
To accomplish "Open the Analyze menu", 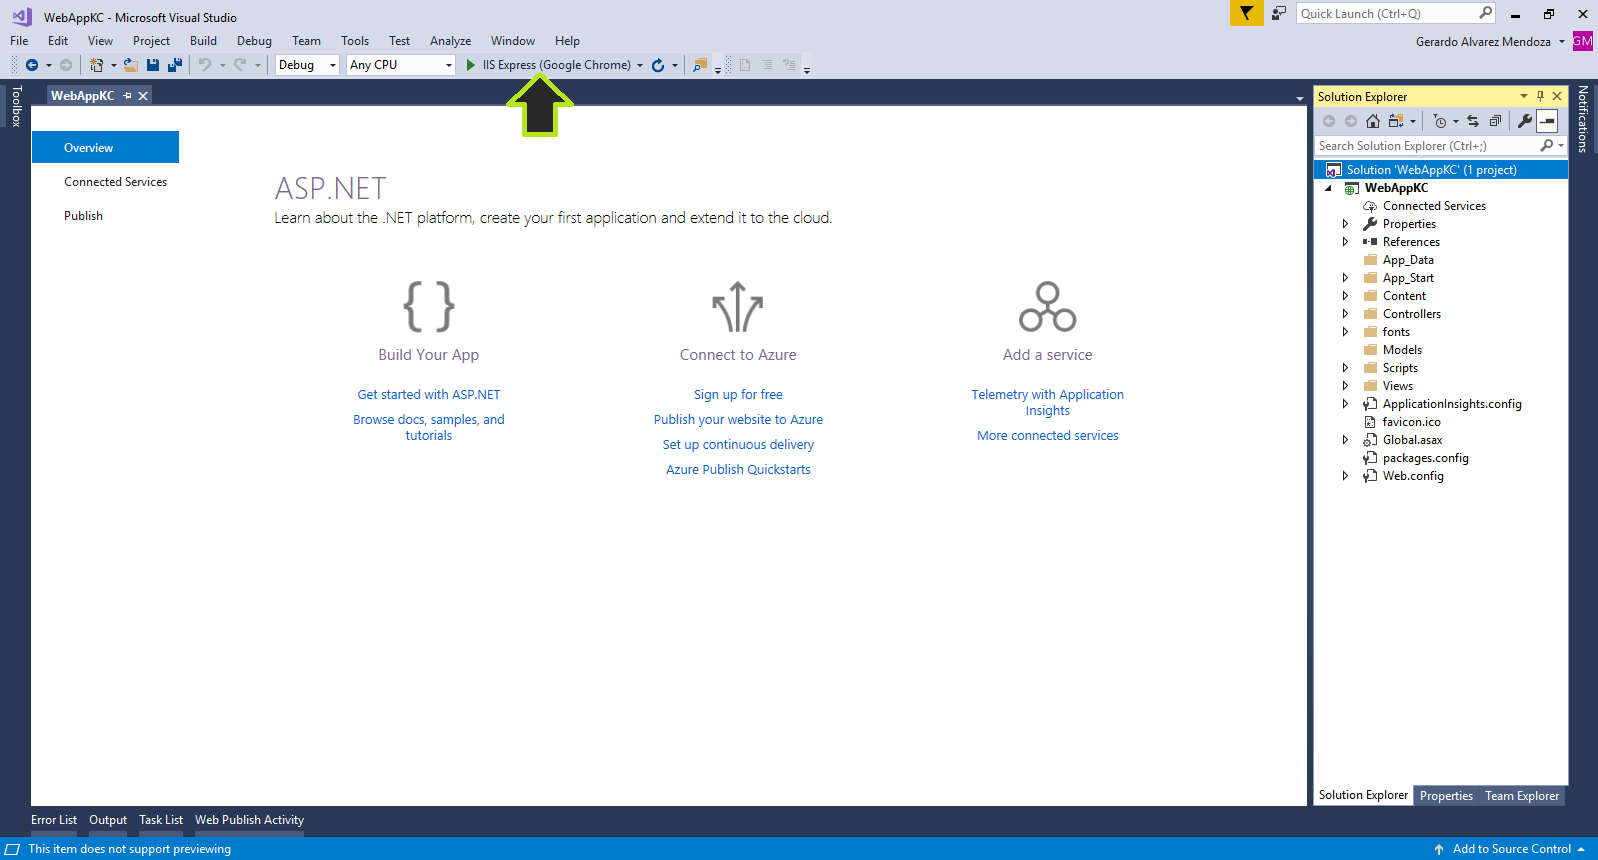I will (x=450, y=41).
